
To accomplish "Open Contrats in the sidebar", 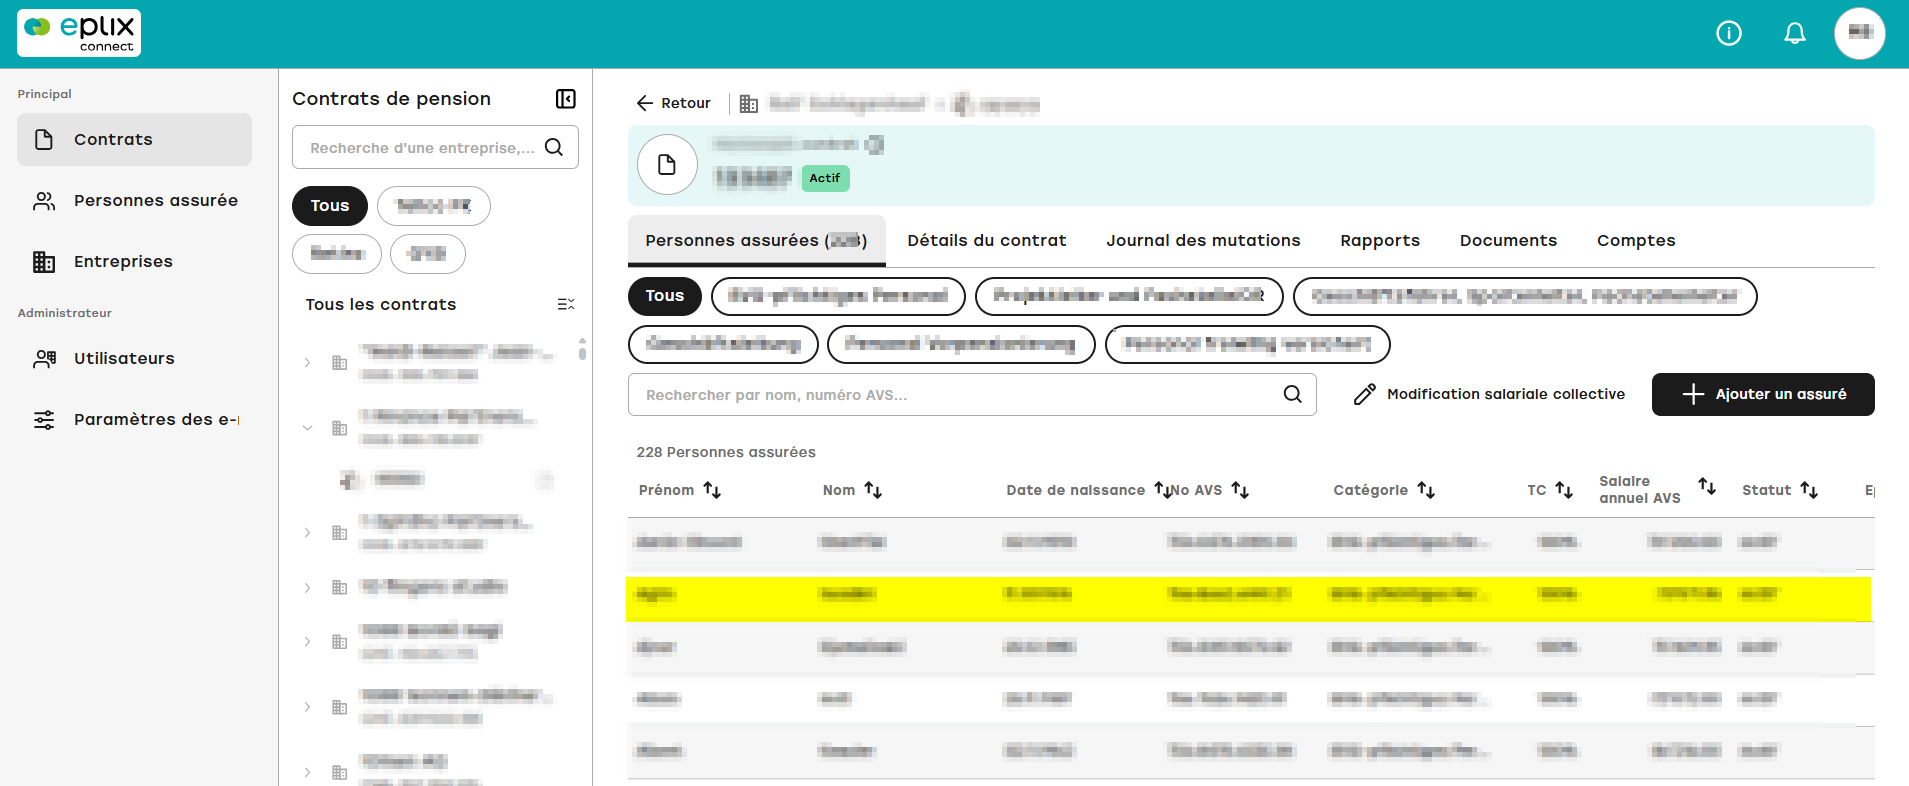I will pyautogui.click(x=134, y=139).
